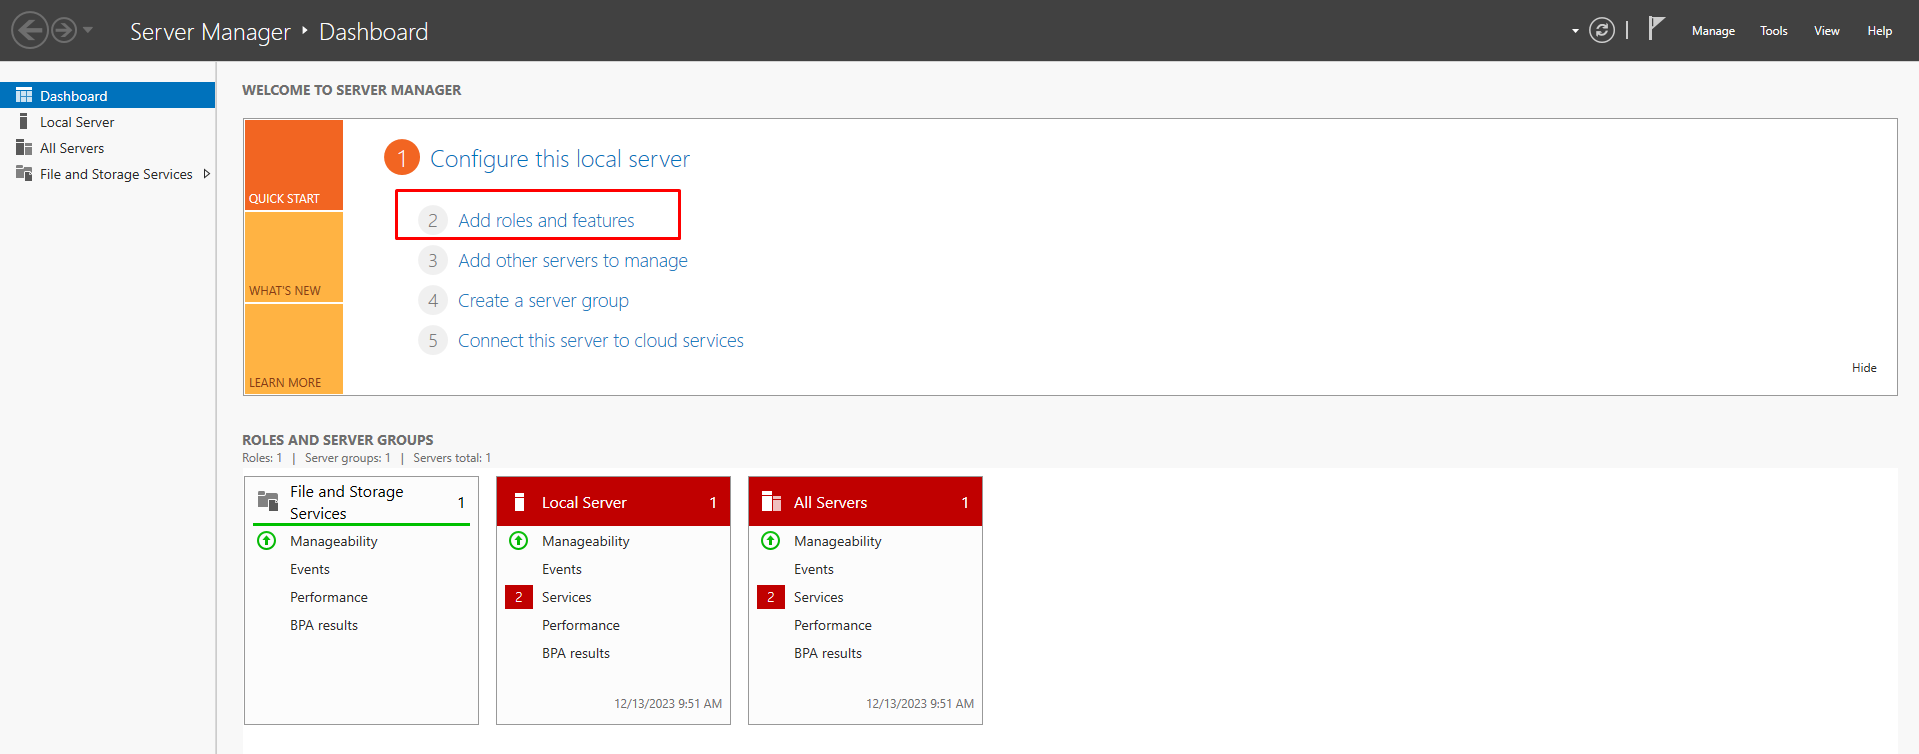This screenshot has width=1919, height=754.
Task: Click the step 5 number circle
Action: [x=432, y=340]
